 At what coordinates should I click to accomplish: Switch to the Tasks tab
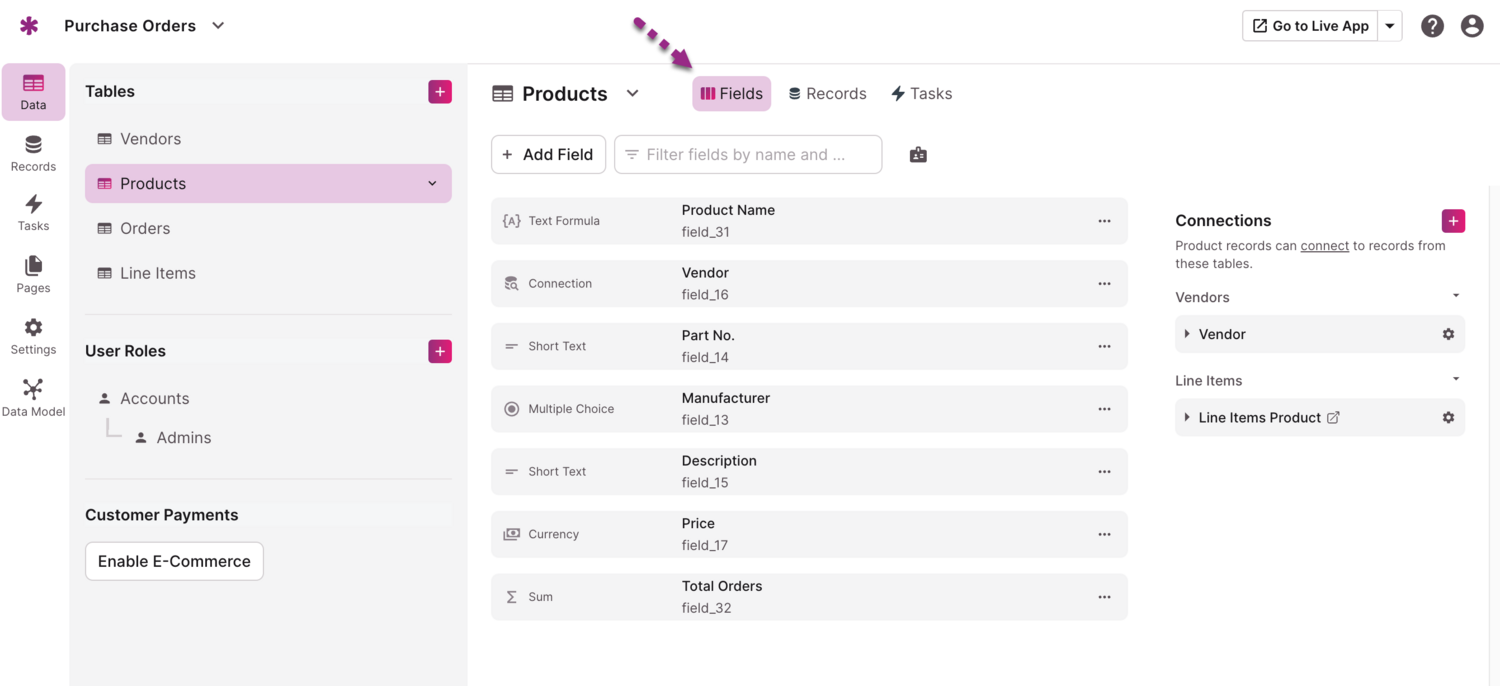coord(921,94)
